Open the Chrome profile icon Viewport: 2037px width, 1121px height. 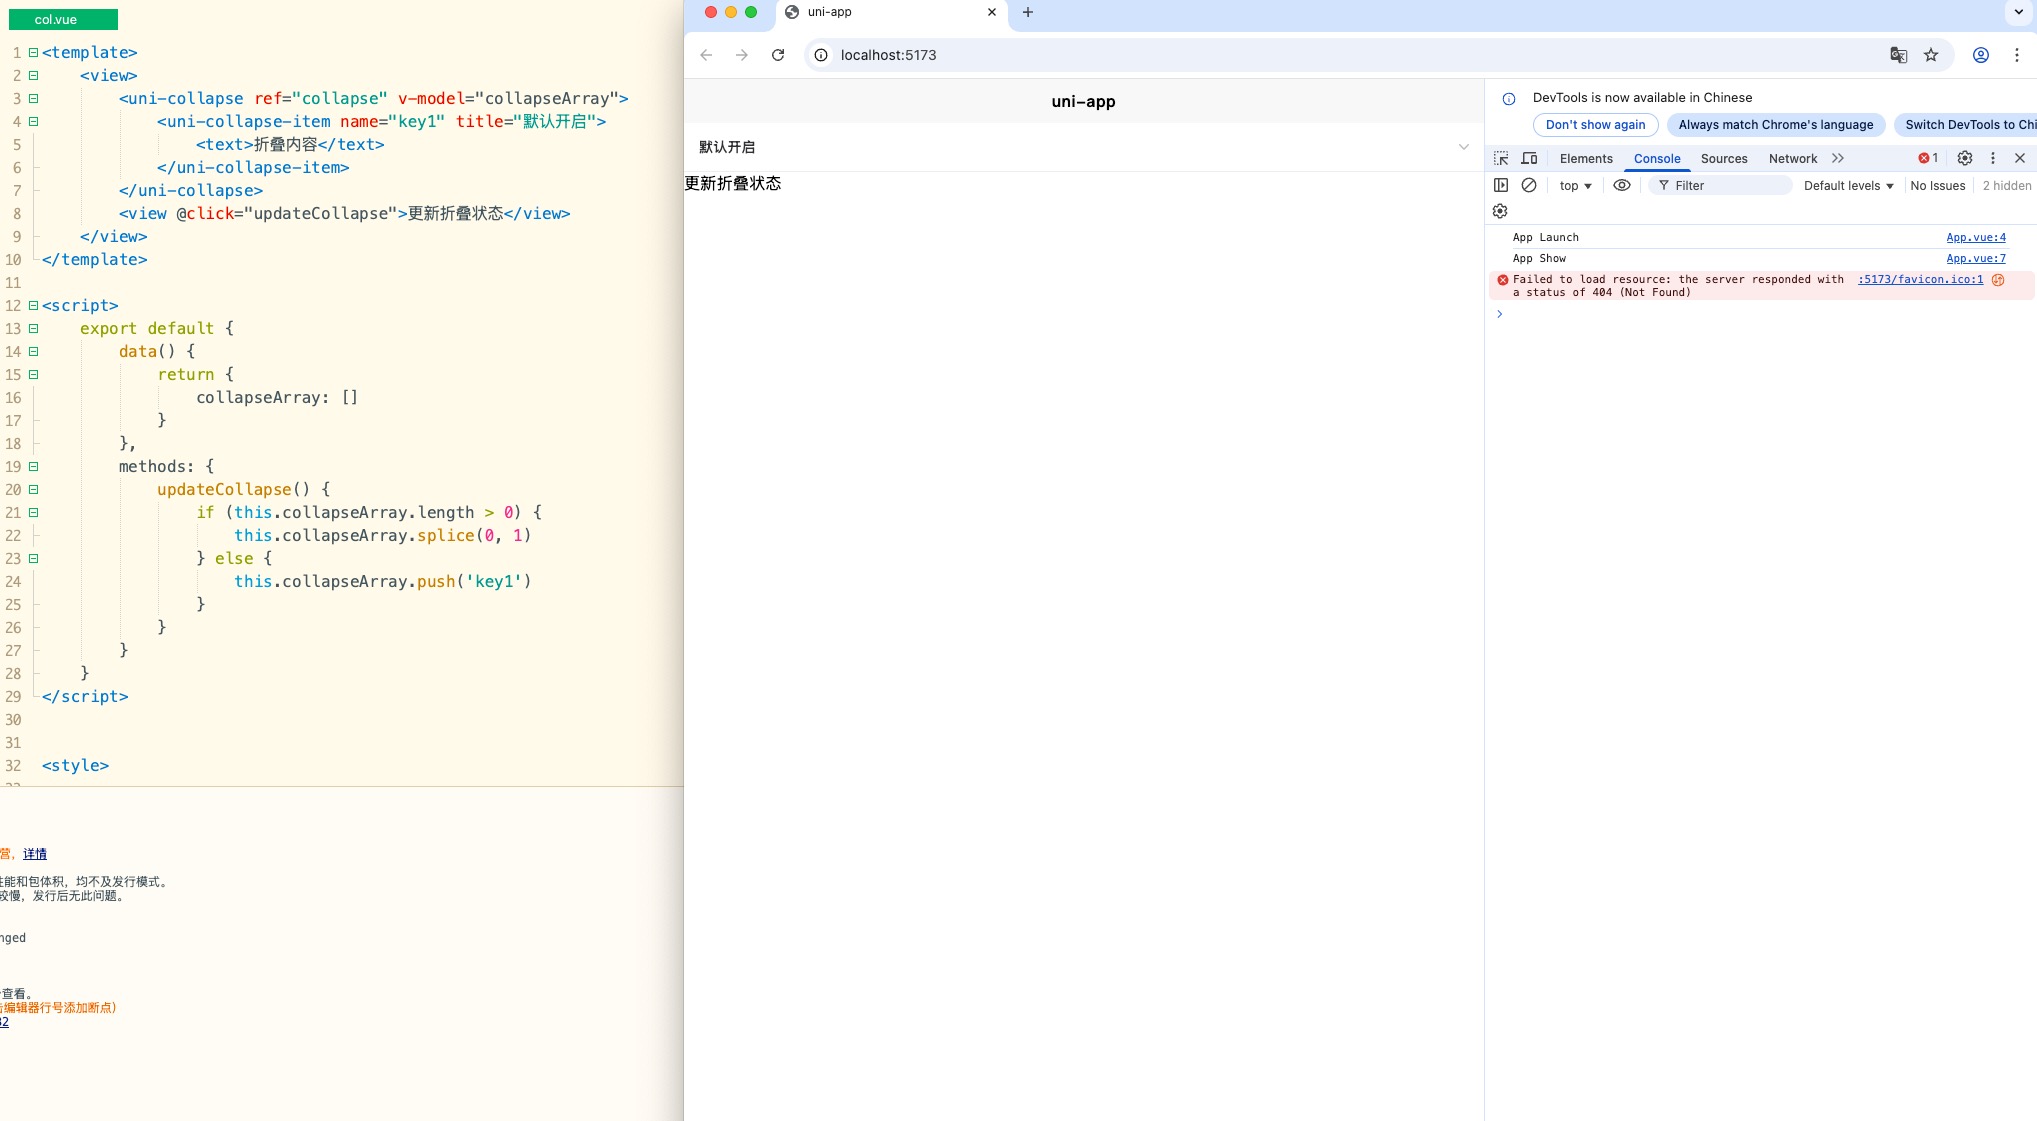coord(1980,55)
